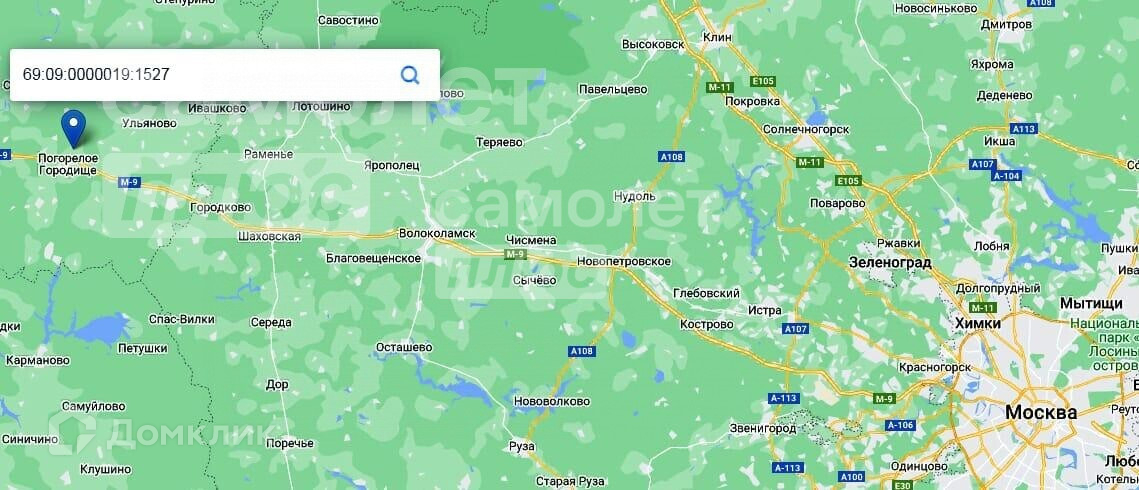Image resolution: width=1139 pixels, height=490 pixels.
Task: Click the Руза town label
Action: click(522, 446)
